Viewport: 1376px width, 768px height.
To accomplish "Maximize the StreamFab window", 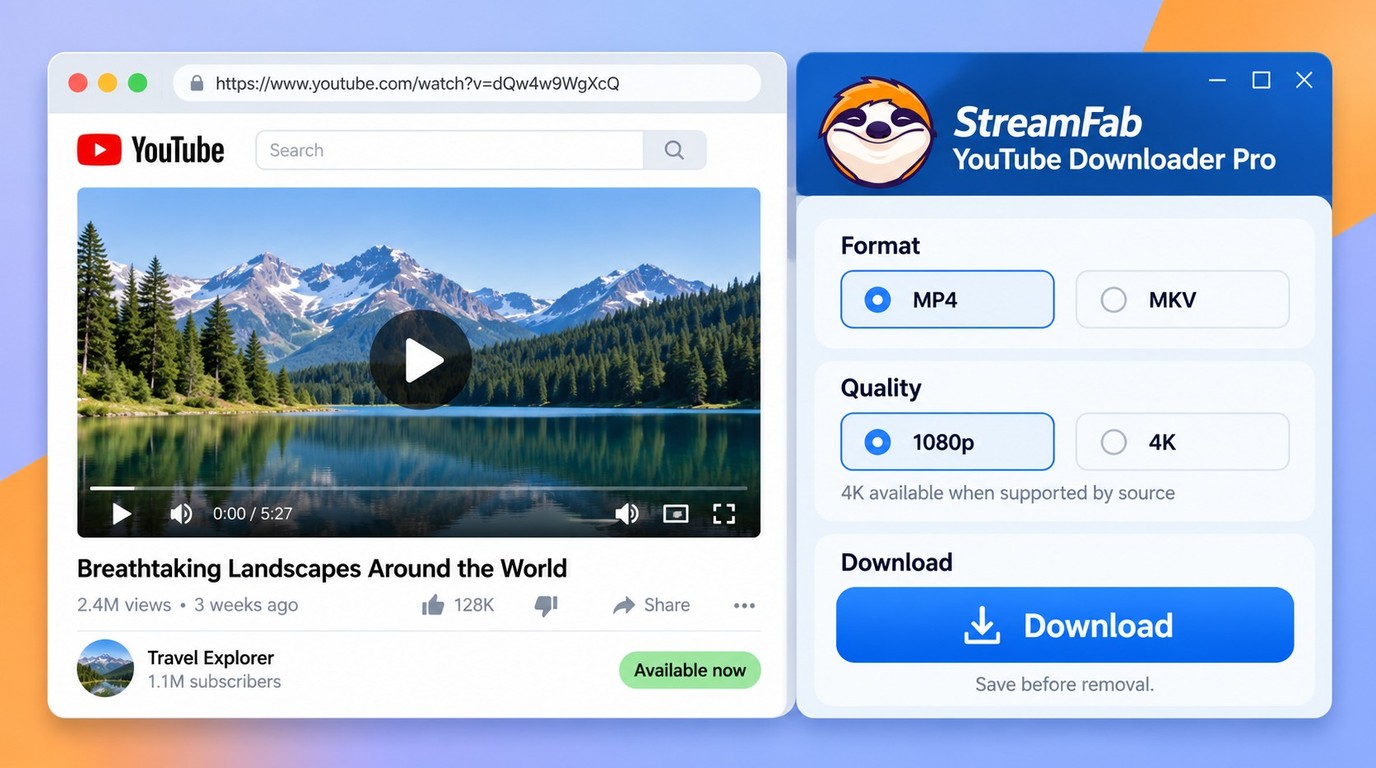I will pyautogui.click(x=1261, y=80).
